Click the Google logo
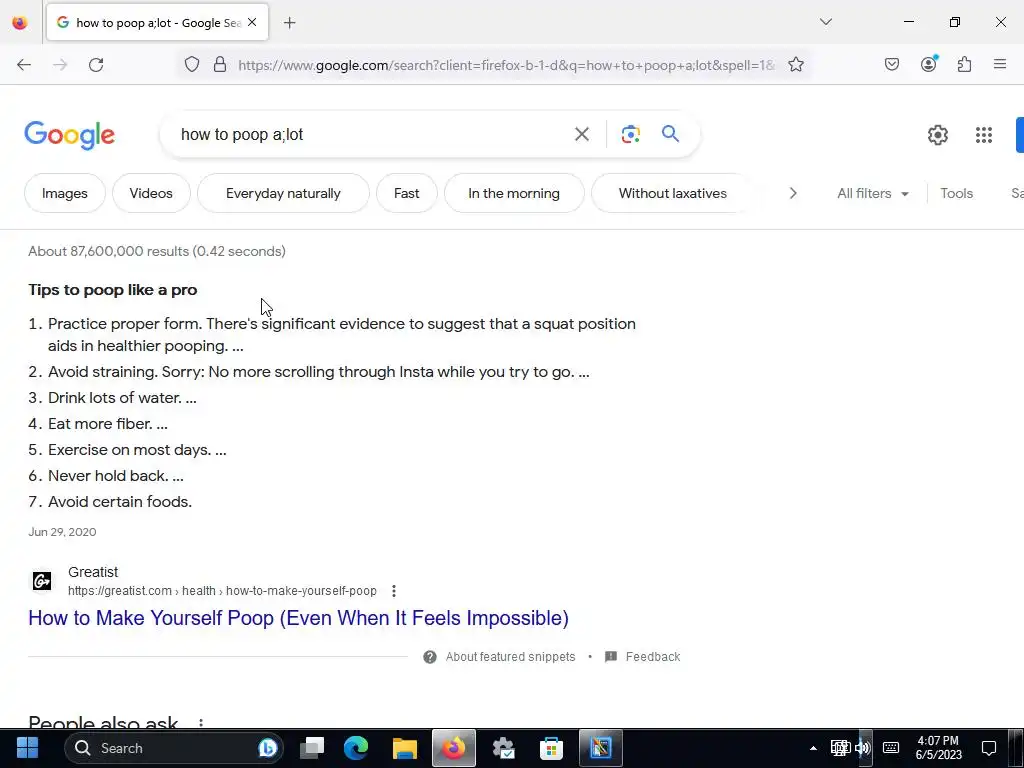The height and width of the screenshot is (768, 1024). [69, 135]
